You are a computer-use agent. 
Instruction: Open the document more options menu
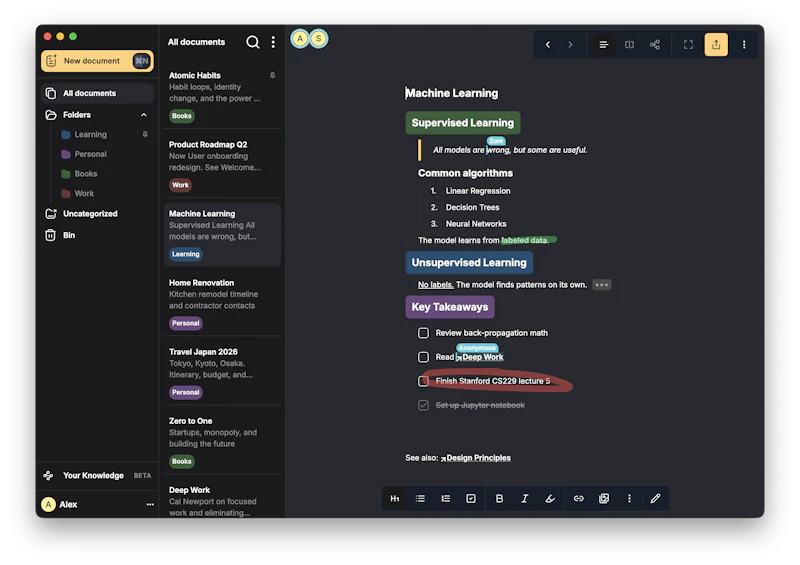coord(744,45)
